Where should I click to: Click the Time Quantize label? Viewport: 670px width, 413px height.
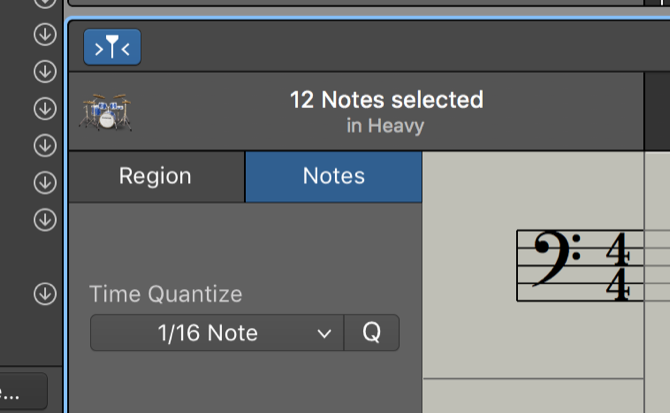(166, 294)
